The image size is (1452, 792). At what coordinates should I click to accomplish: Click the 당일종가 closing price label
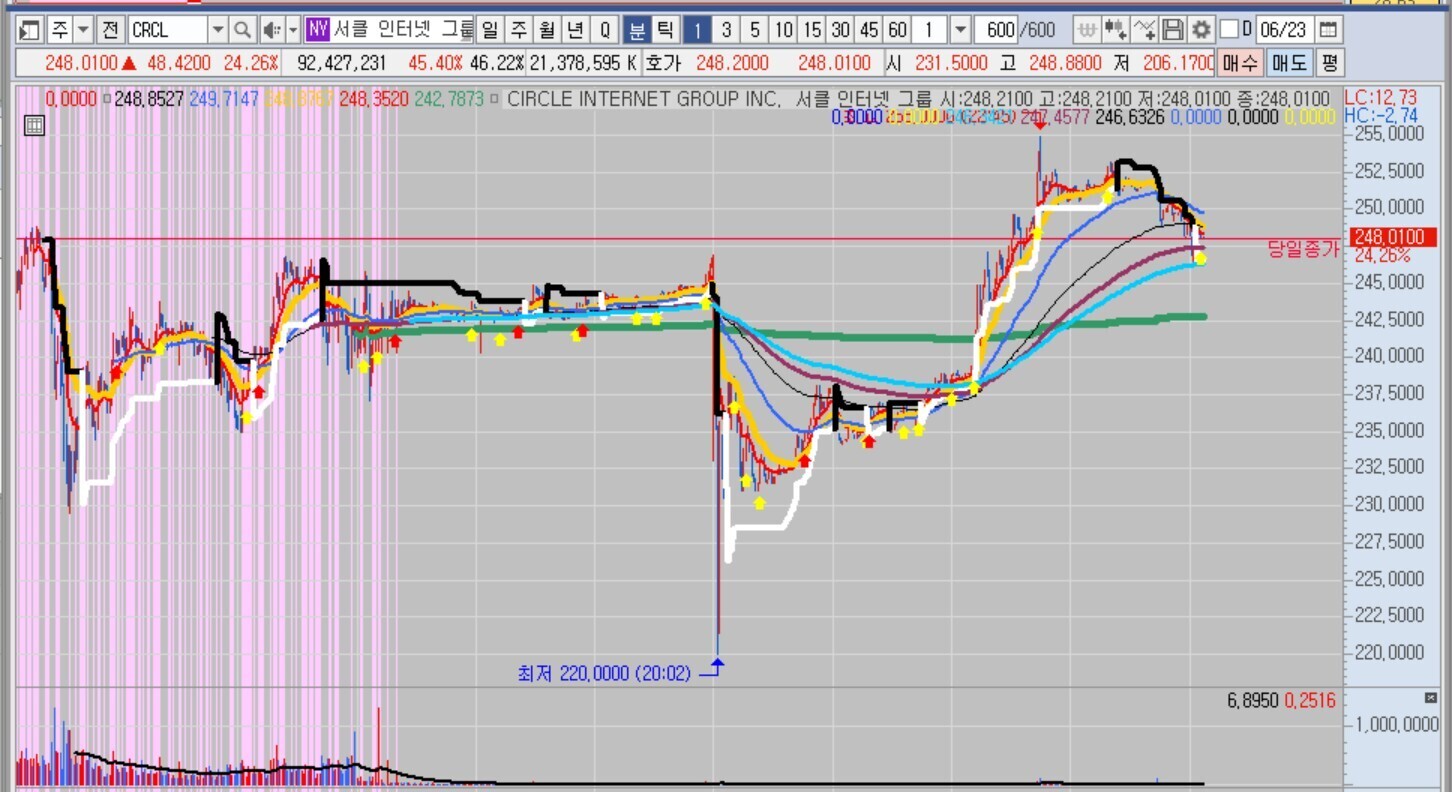1303,249
